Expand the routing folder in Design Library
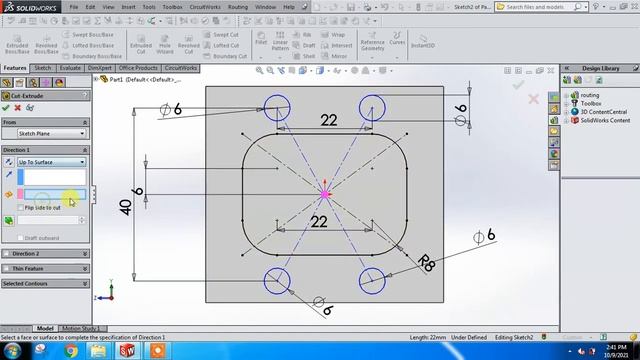640x360 pixels. pyautogui.click(x=566, y=95)
